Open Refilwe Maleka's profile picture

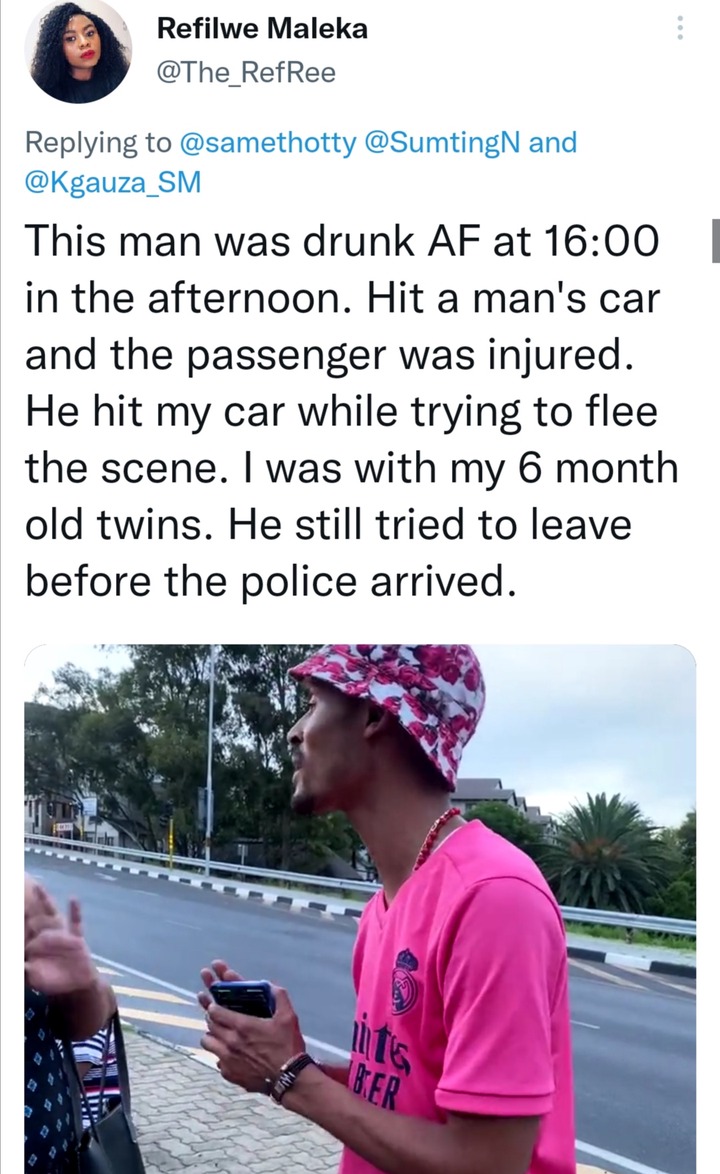[x=77, y=49]
